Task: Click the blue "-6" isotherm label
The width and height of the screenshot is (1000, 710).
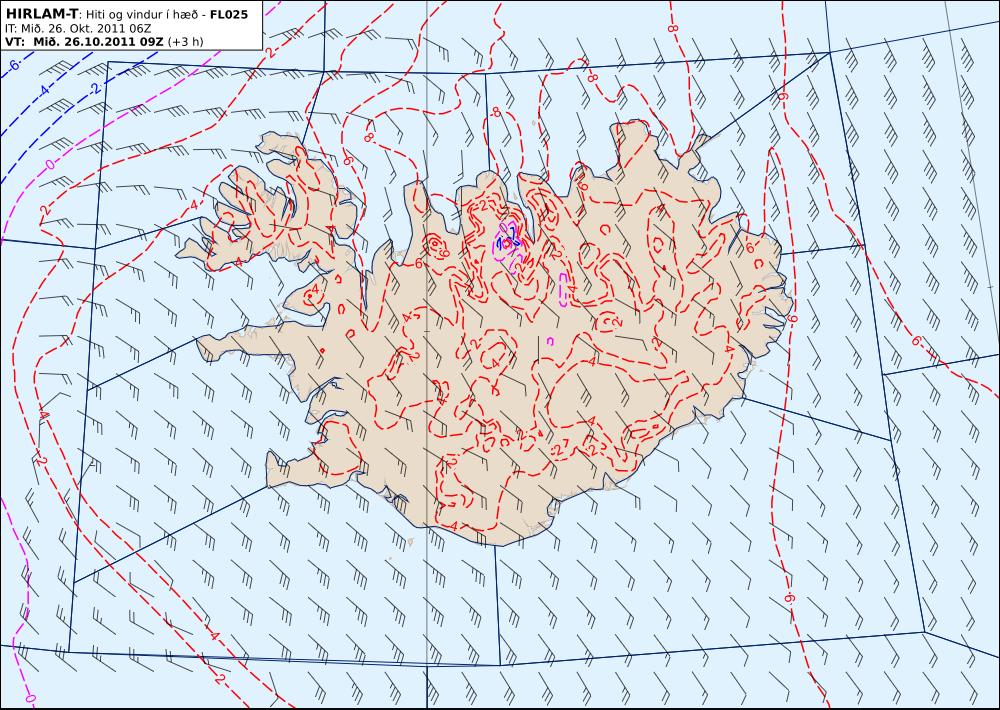Action: [14, 65]
